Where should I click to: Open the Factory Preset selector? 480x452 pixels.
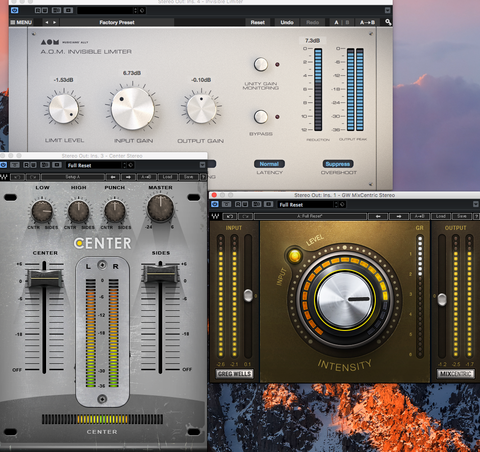coord(117,22)
